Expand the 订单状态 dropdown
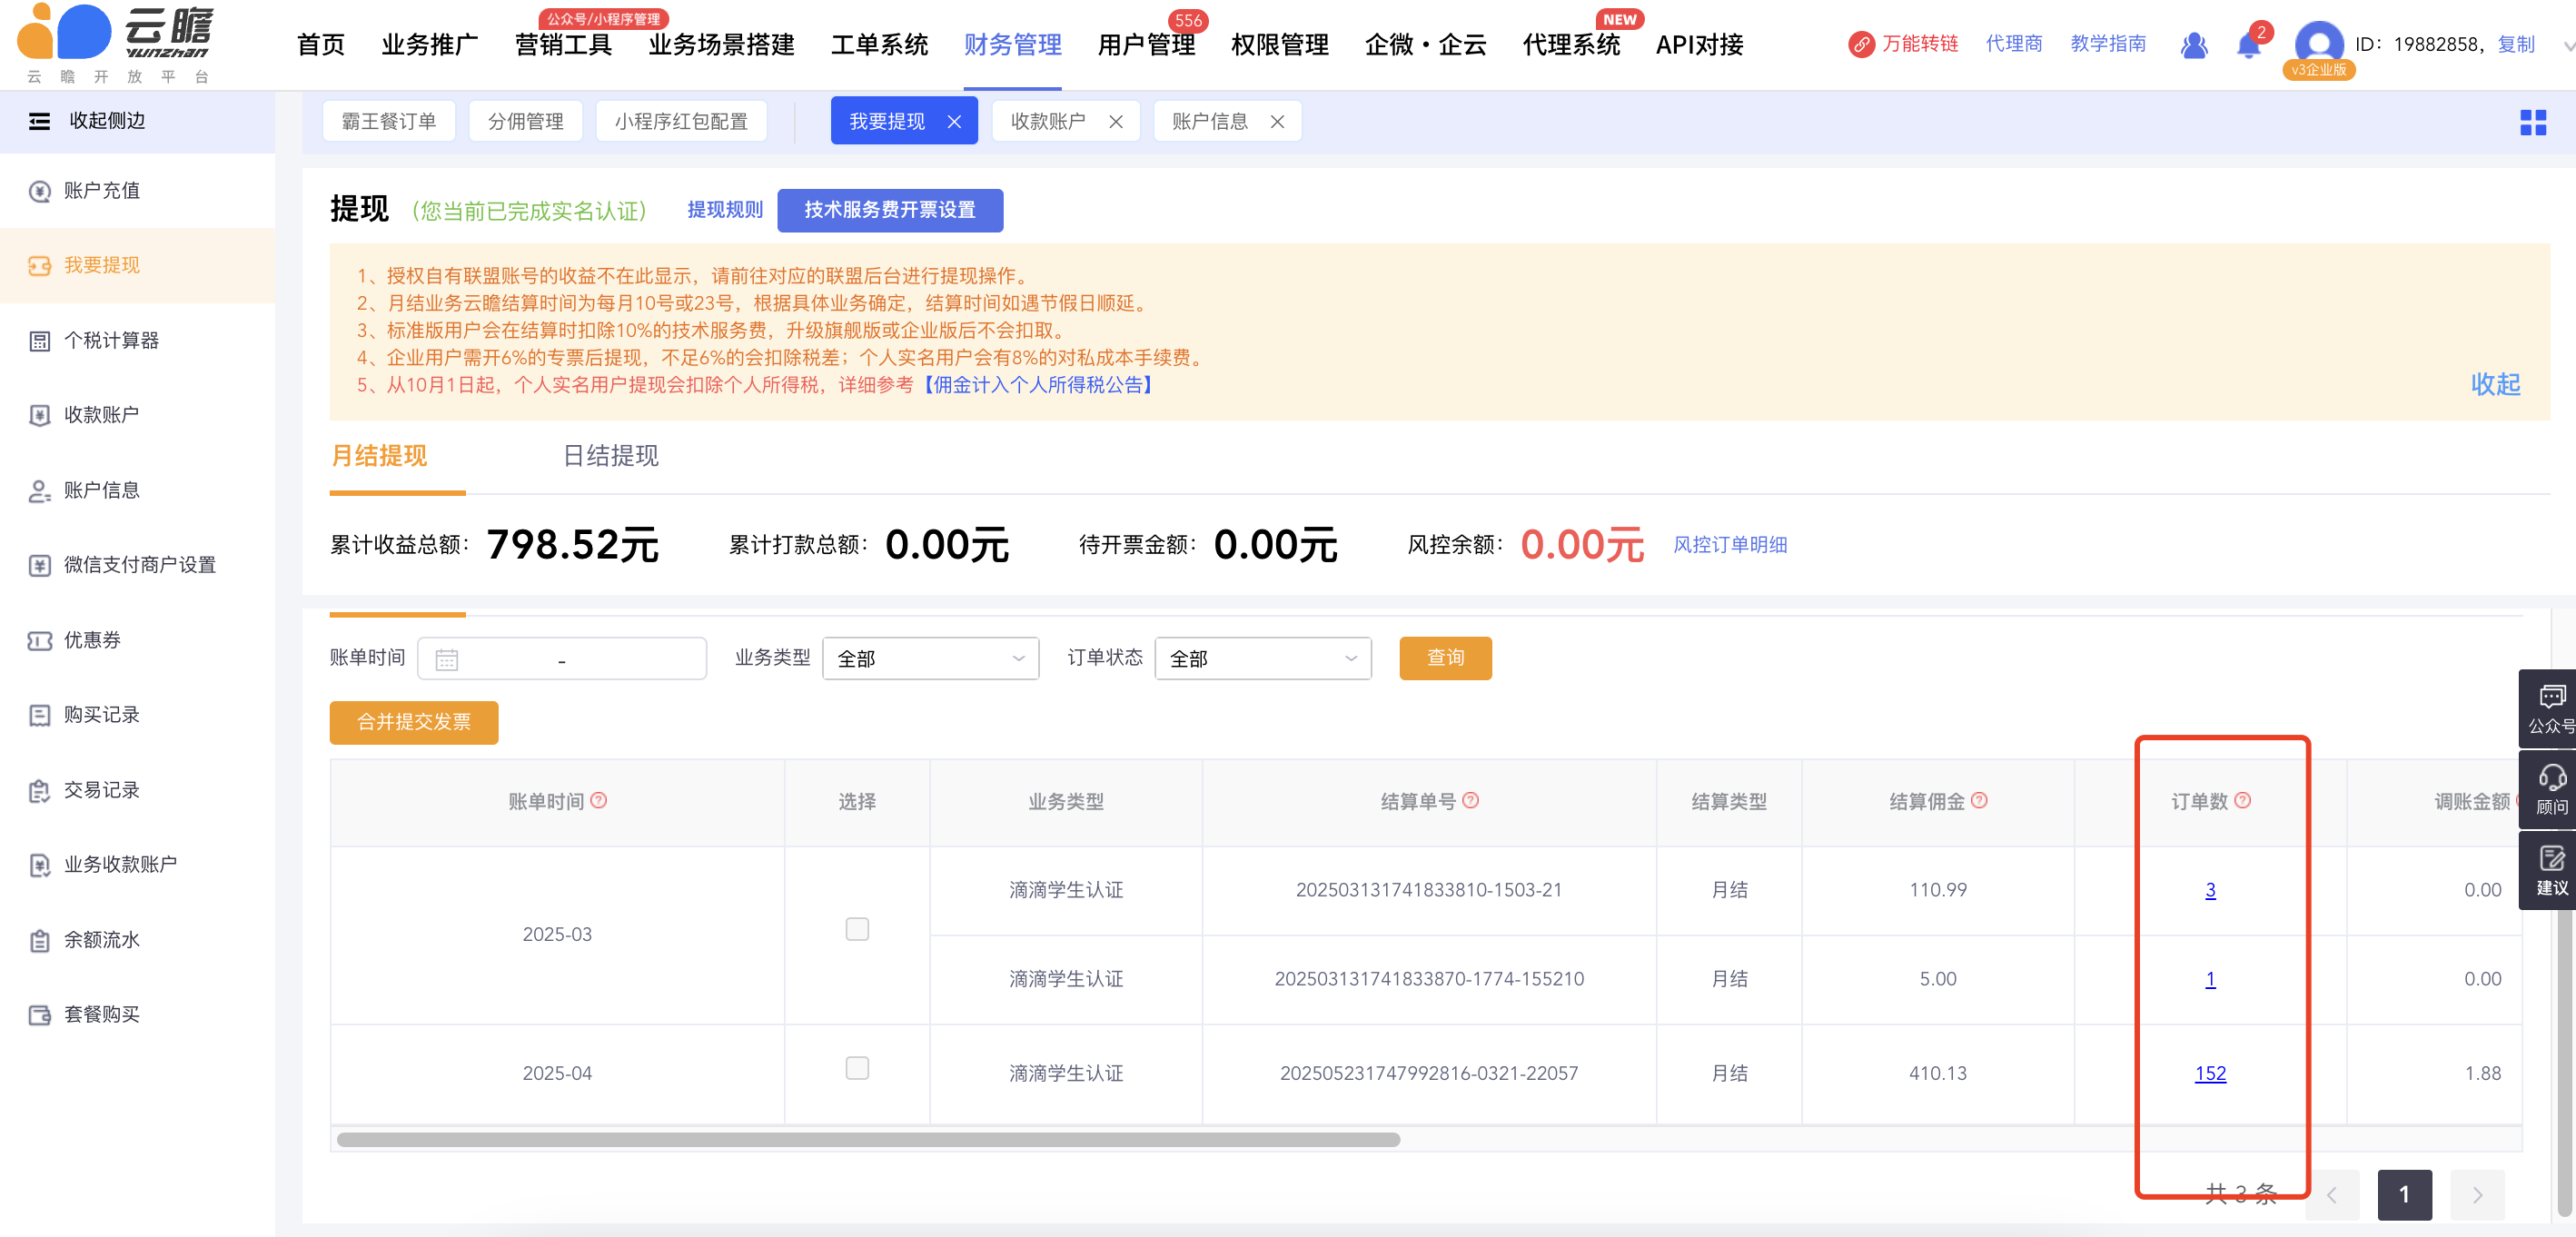The image size is (2576, 1237). (1262, 658)
